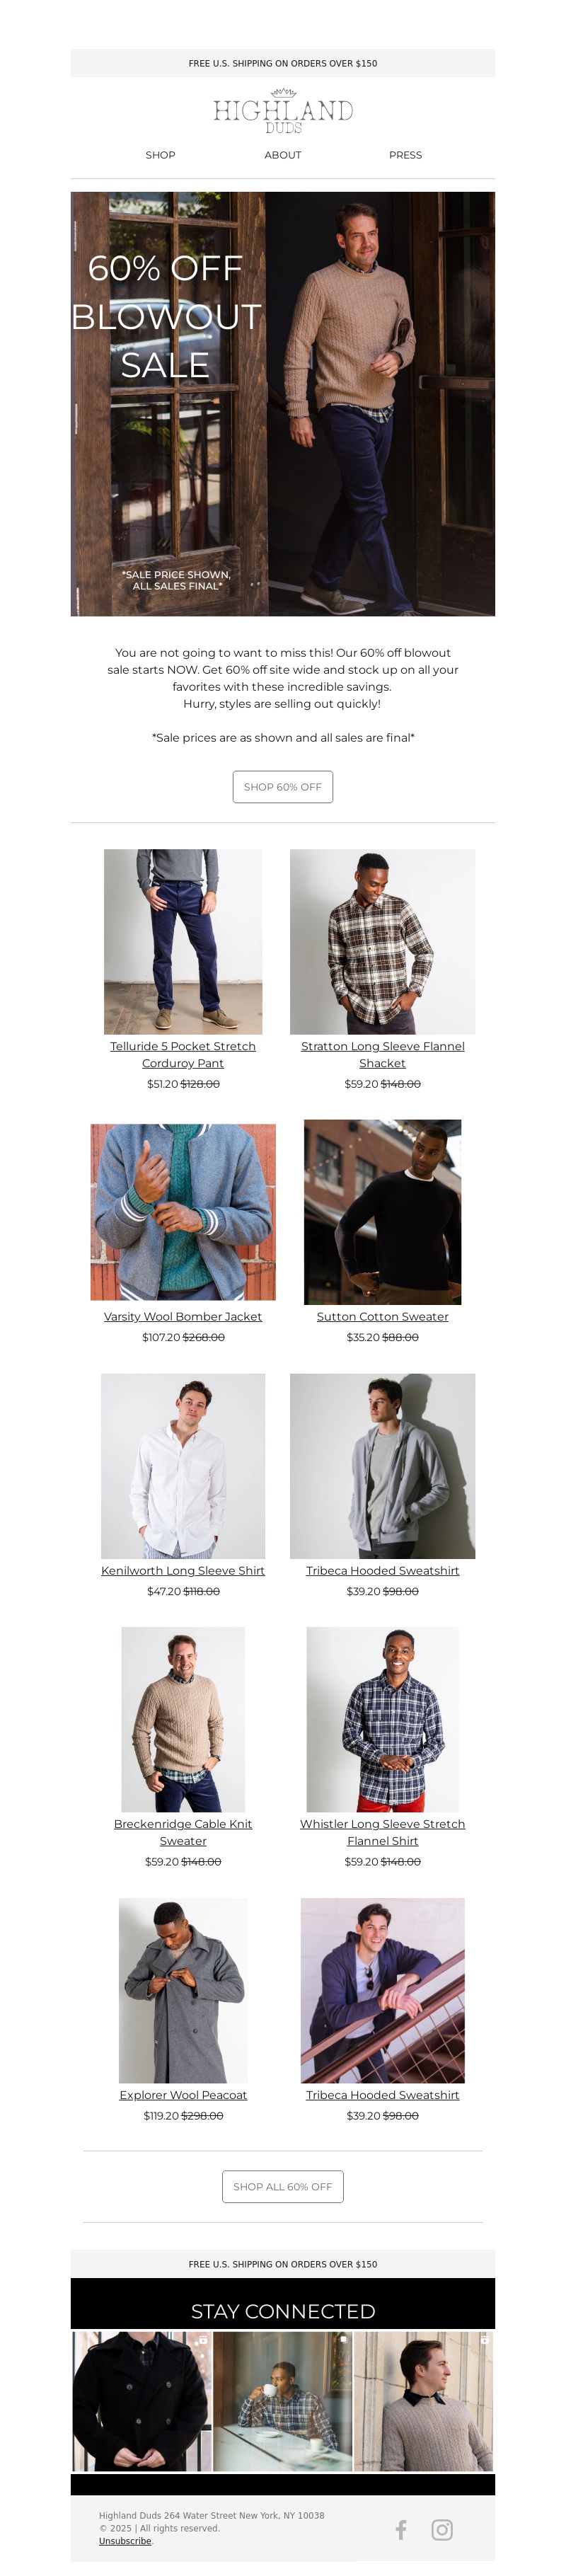The height and width of the screenshot is (2576, 566).
Task: Open the black peacoat Instagram photo
Action: click(141, 2401)
